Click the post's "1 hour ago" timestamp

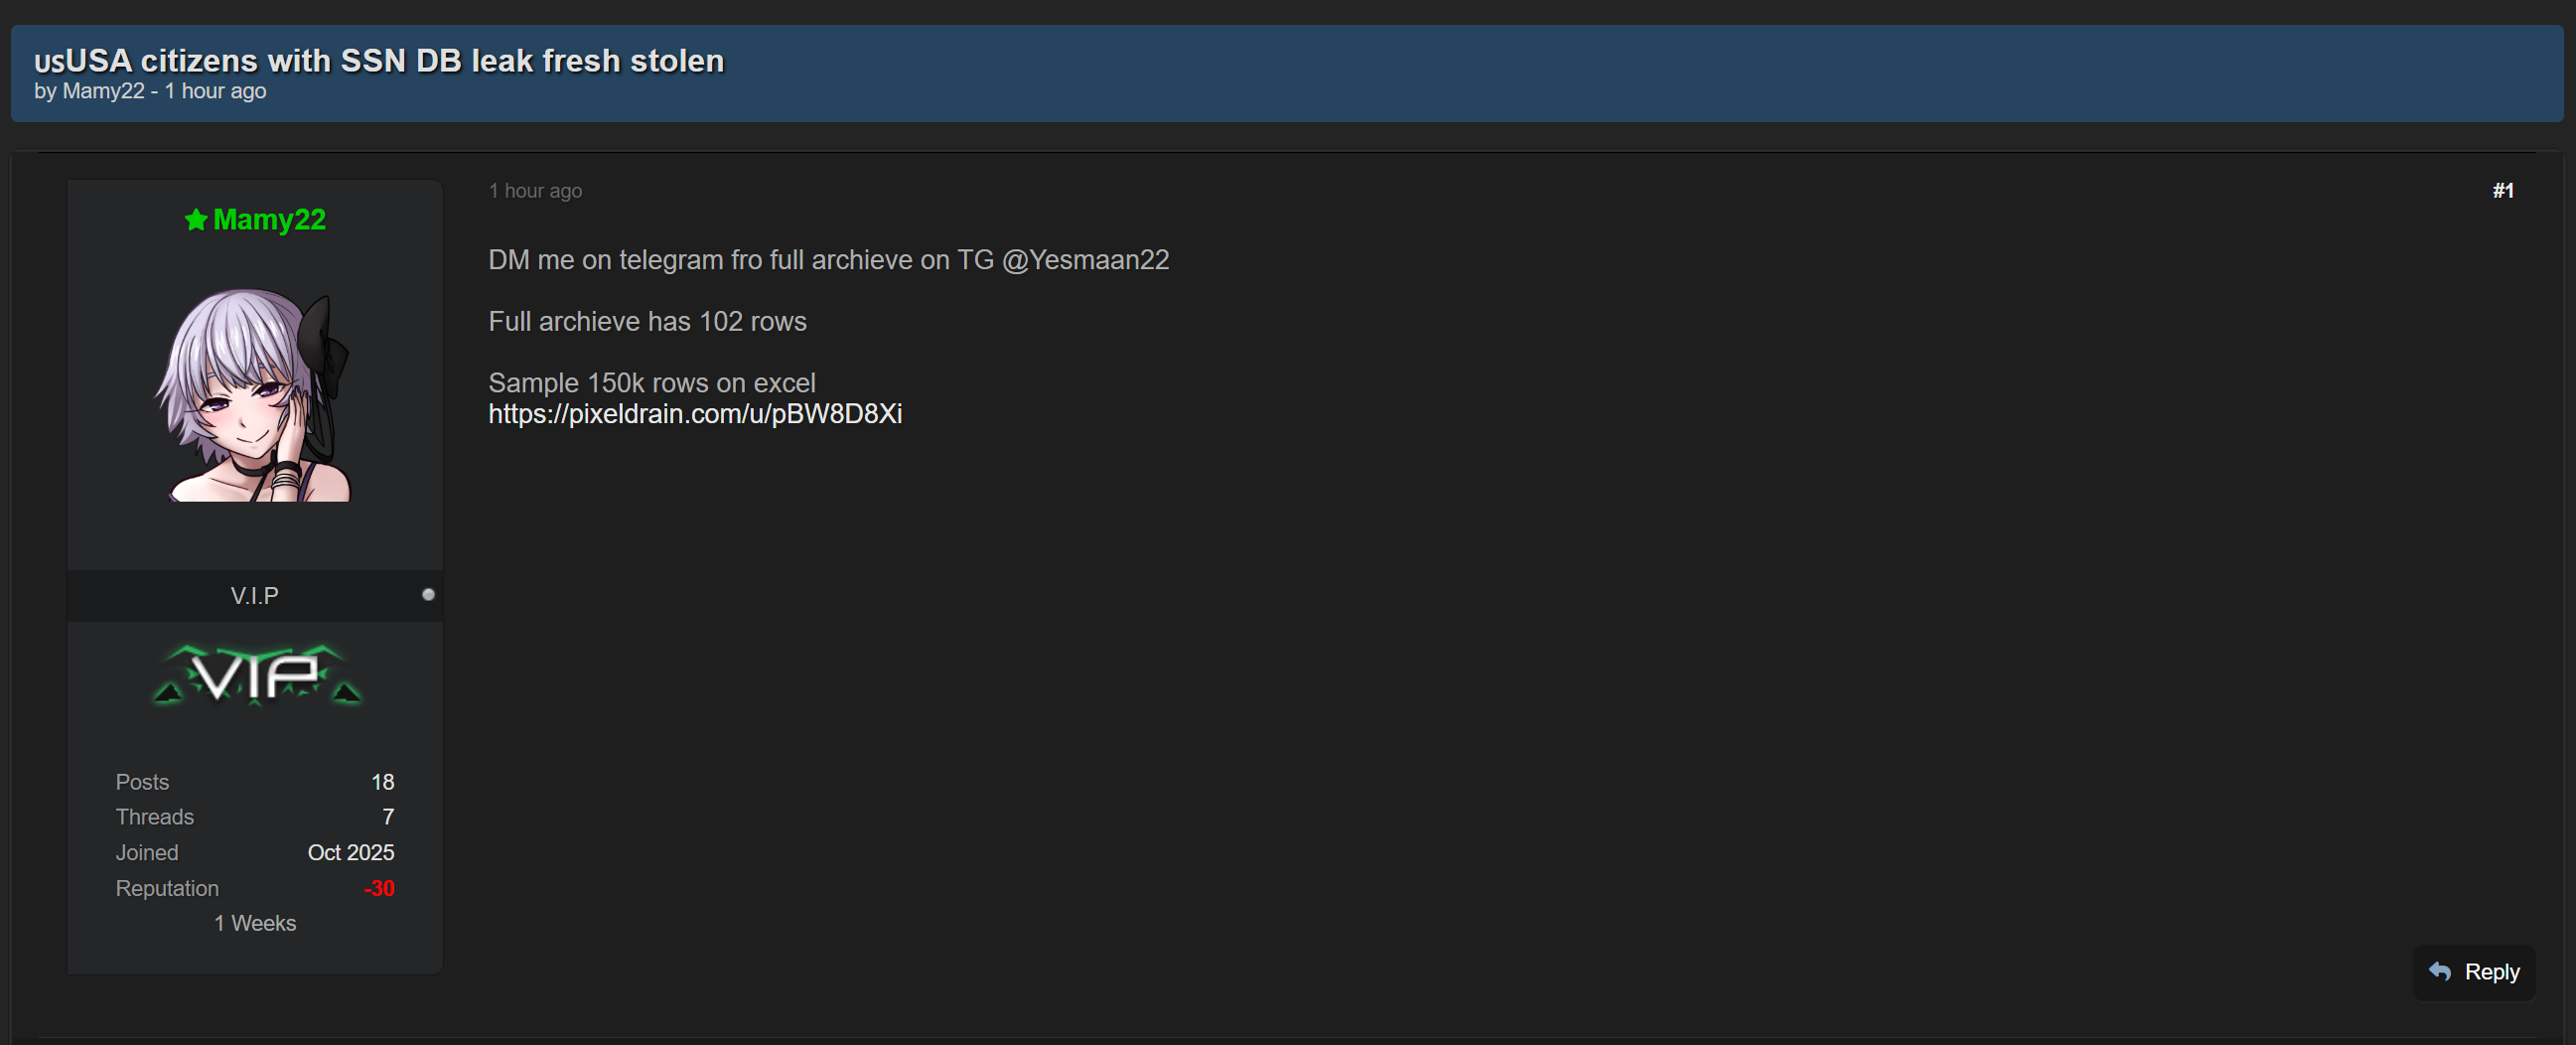point(535,191)
